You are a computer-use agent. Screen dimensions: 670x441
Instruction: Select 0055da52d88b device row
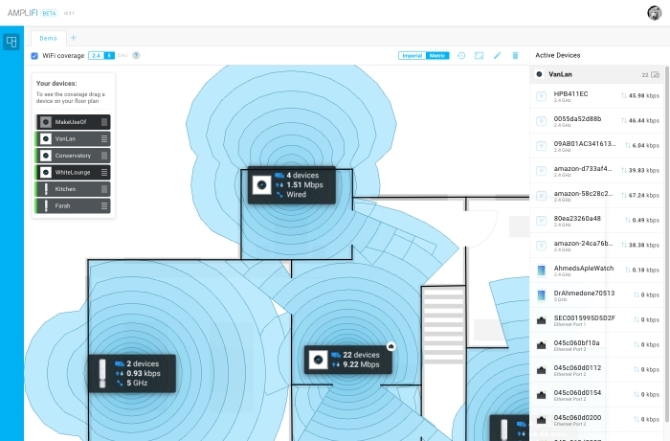coord(597,121)
